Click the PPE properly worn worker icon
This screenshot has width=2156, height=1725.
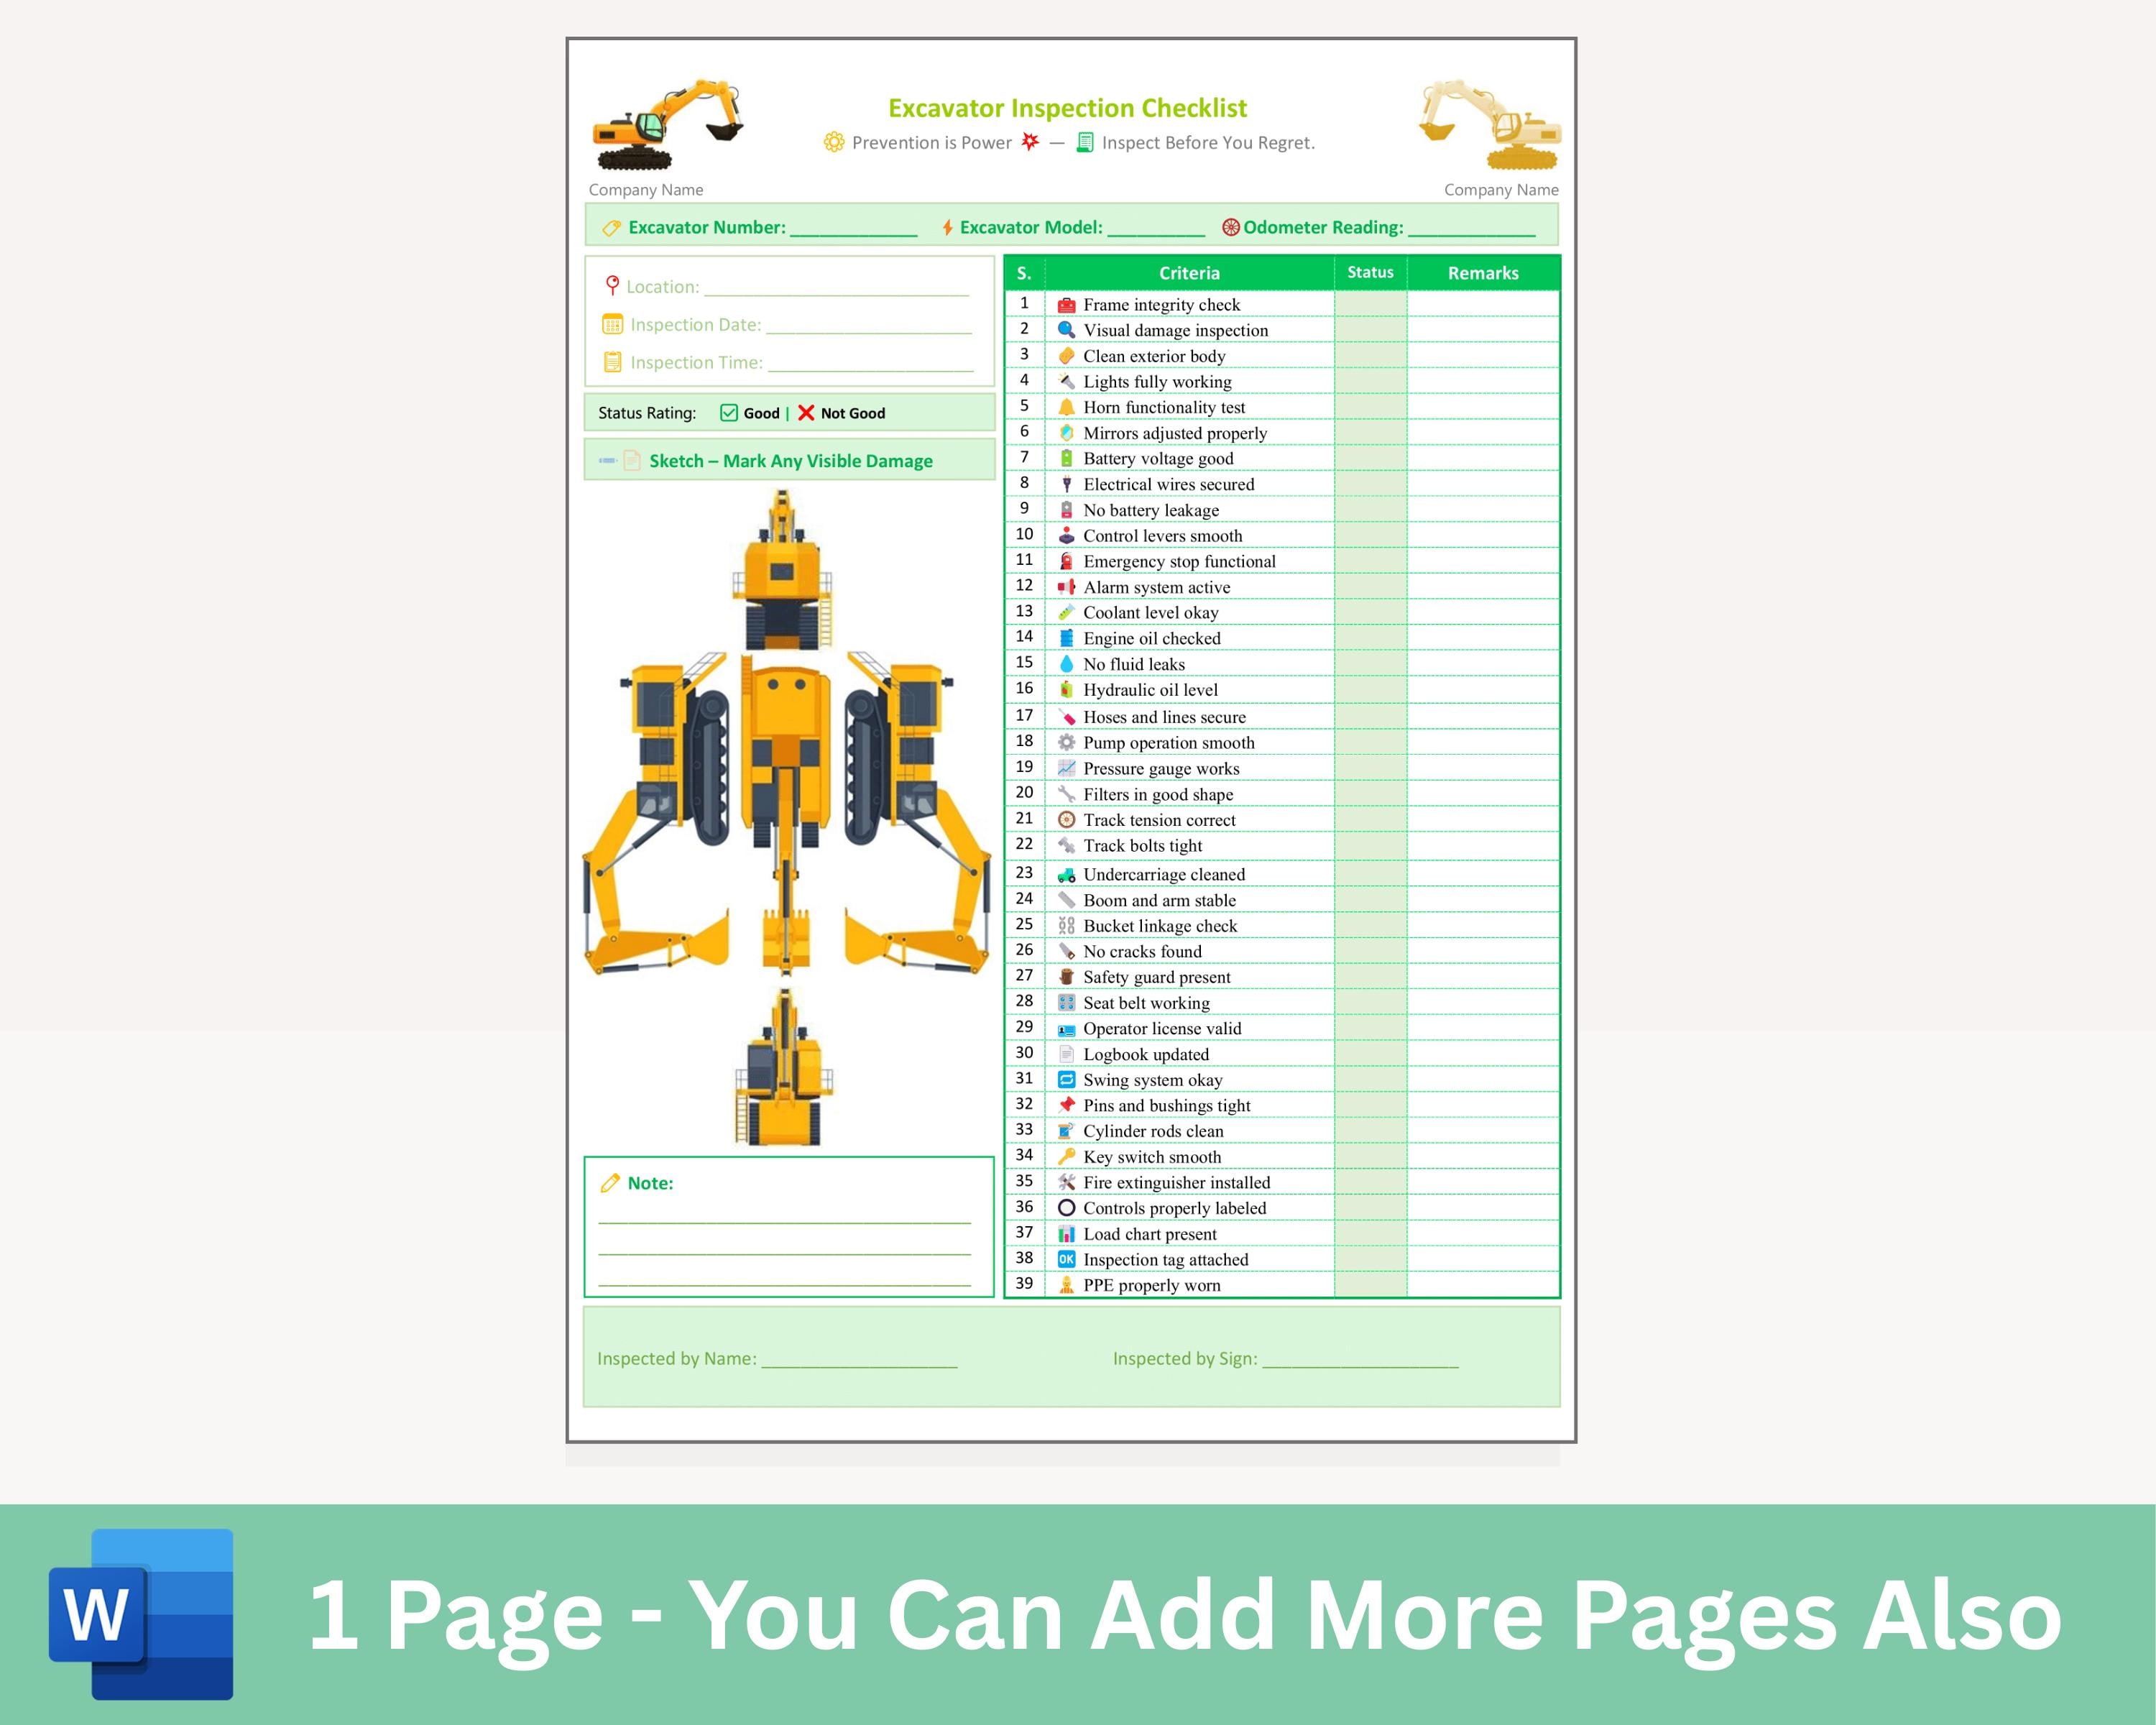pyautogui.click(x=1066, y=1284)
